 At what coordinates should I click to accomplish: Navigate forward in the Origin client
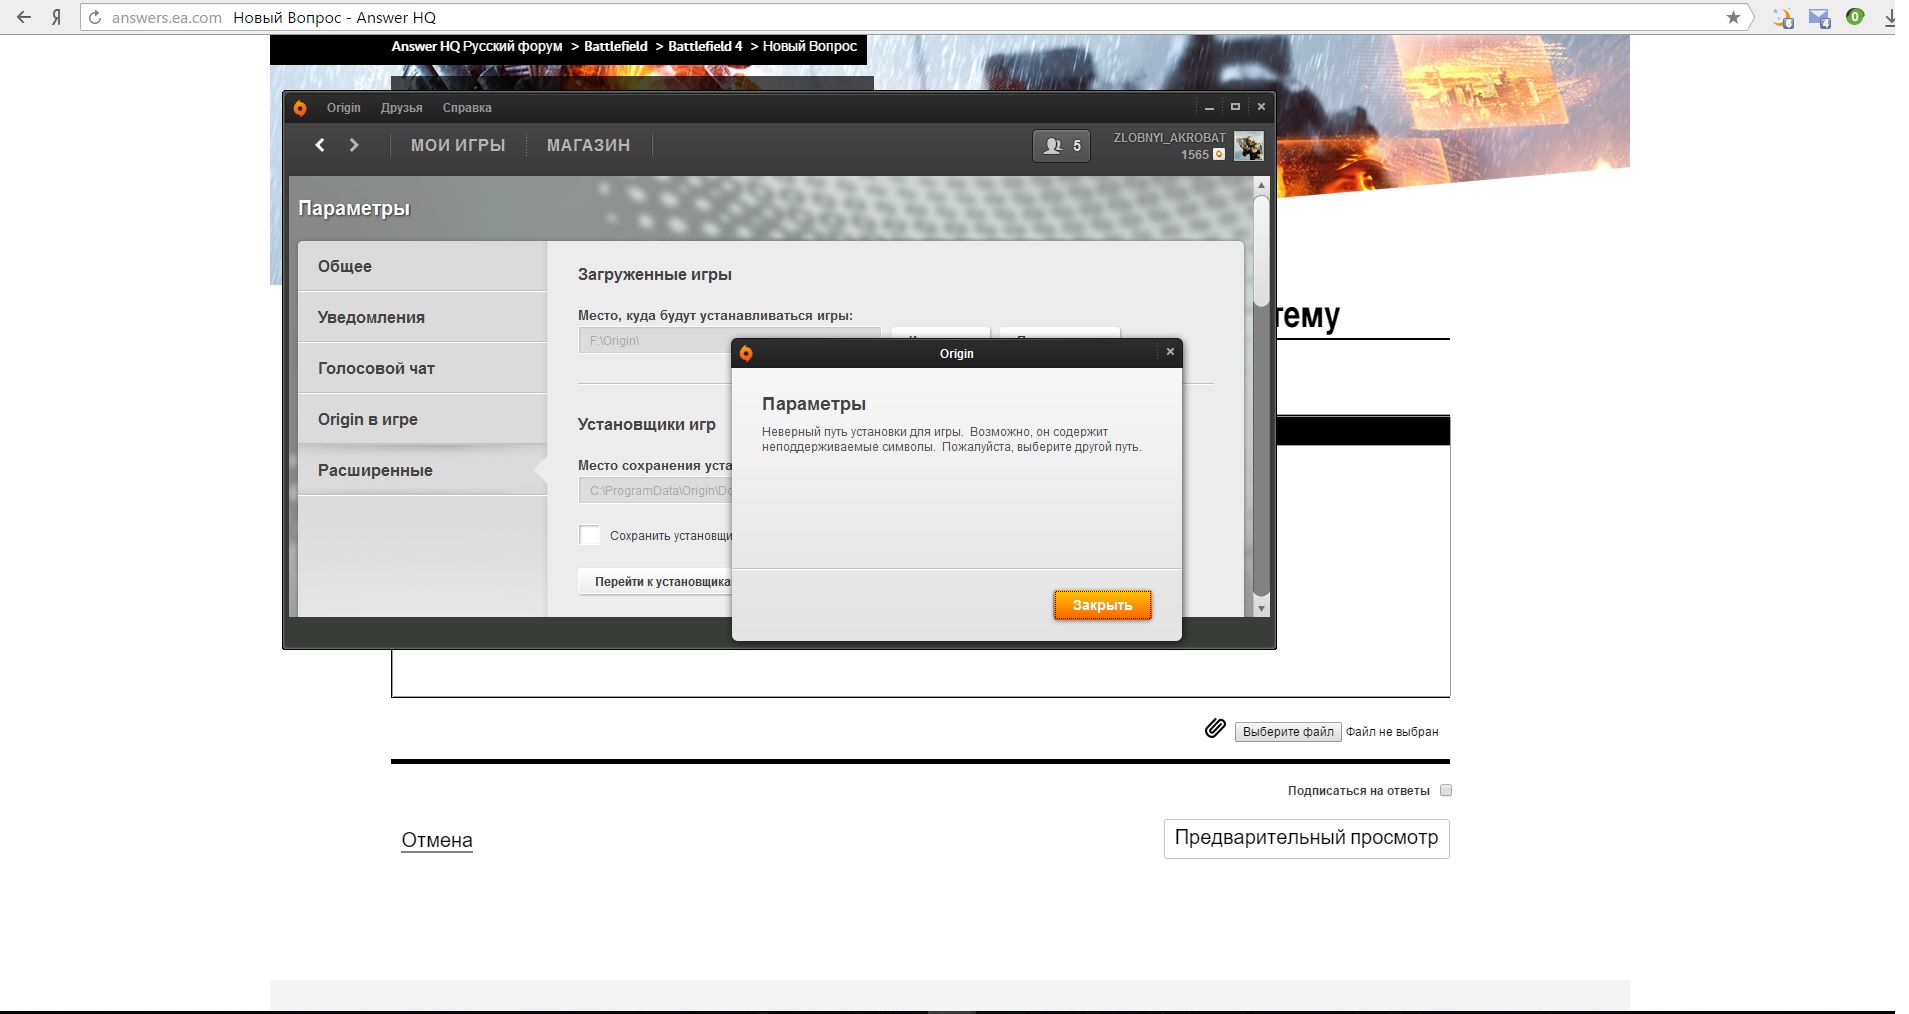353,145
